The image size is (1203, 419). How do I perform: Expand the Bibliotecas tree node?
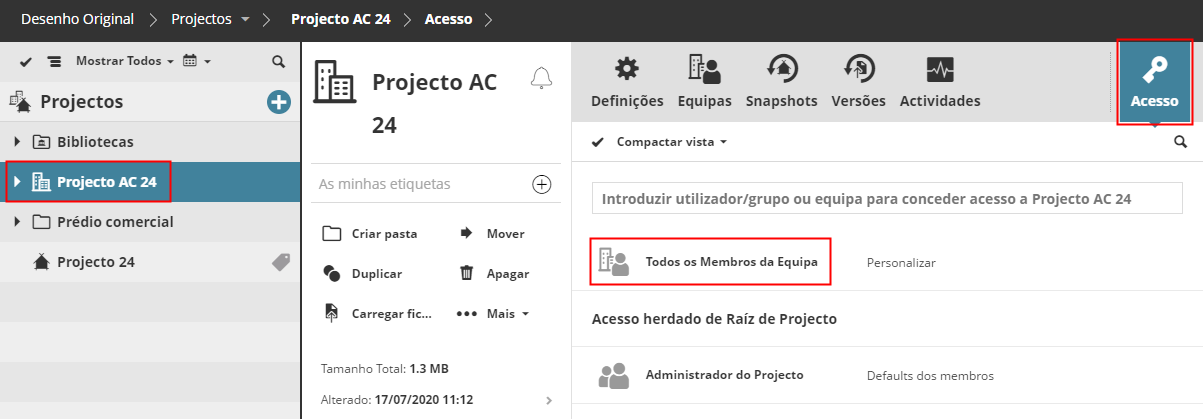point(17,141)
